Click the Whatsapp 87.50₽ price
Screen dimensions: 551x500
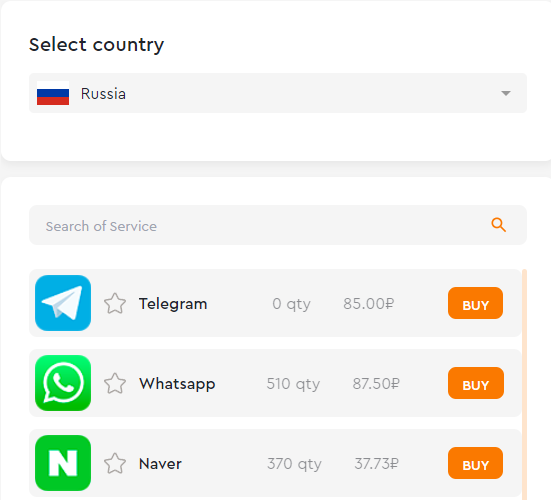(x=376, y=384)
